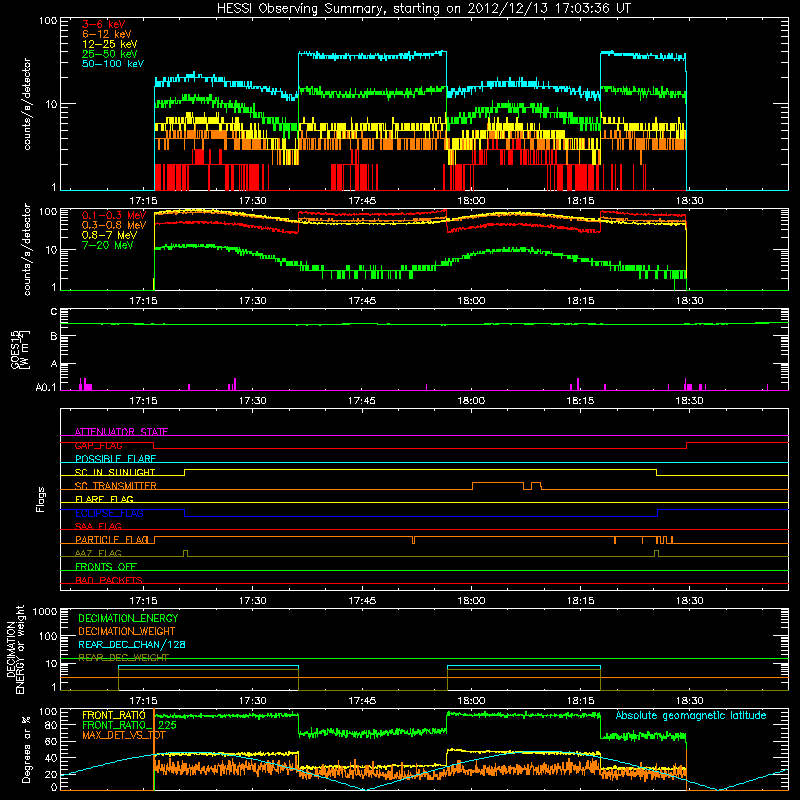Viewport: 800px width, 800px height.
Task: Select the ECLIPSE_FLAG label
Action: pos(109,513)
